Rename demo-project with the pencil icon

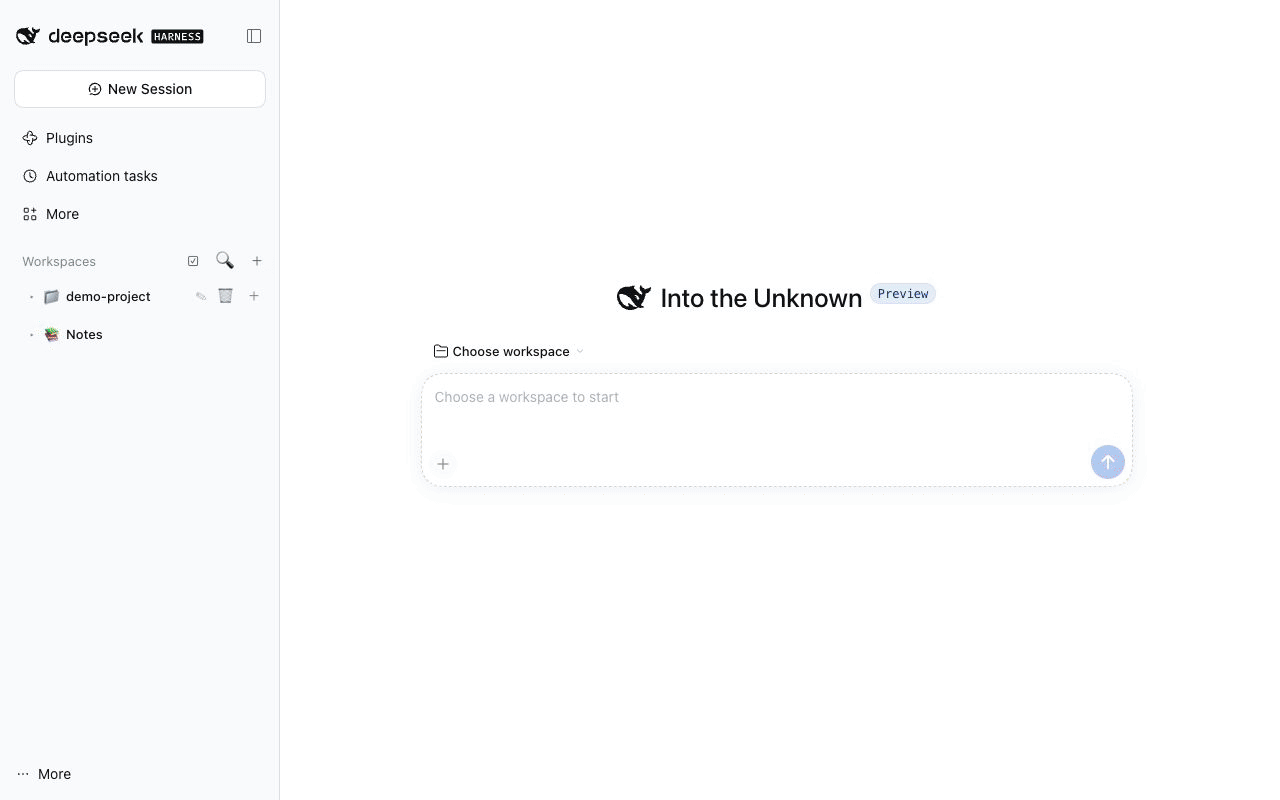click(201, 296)
